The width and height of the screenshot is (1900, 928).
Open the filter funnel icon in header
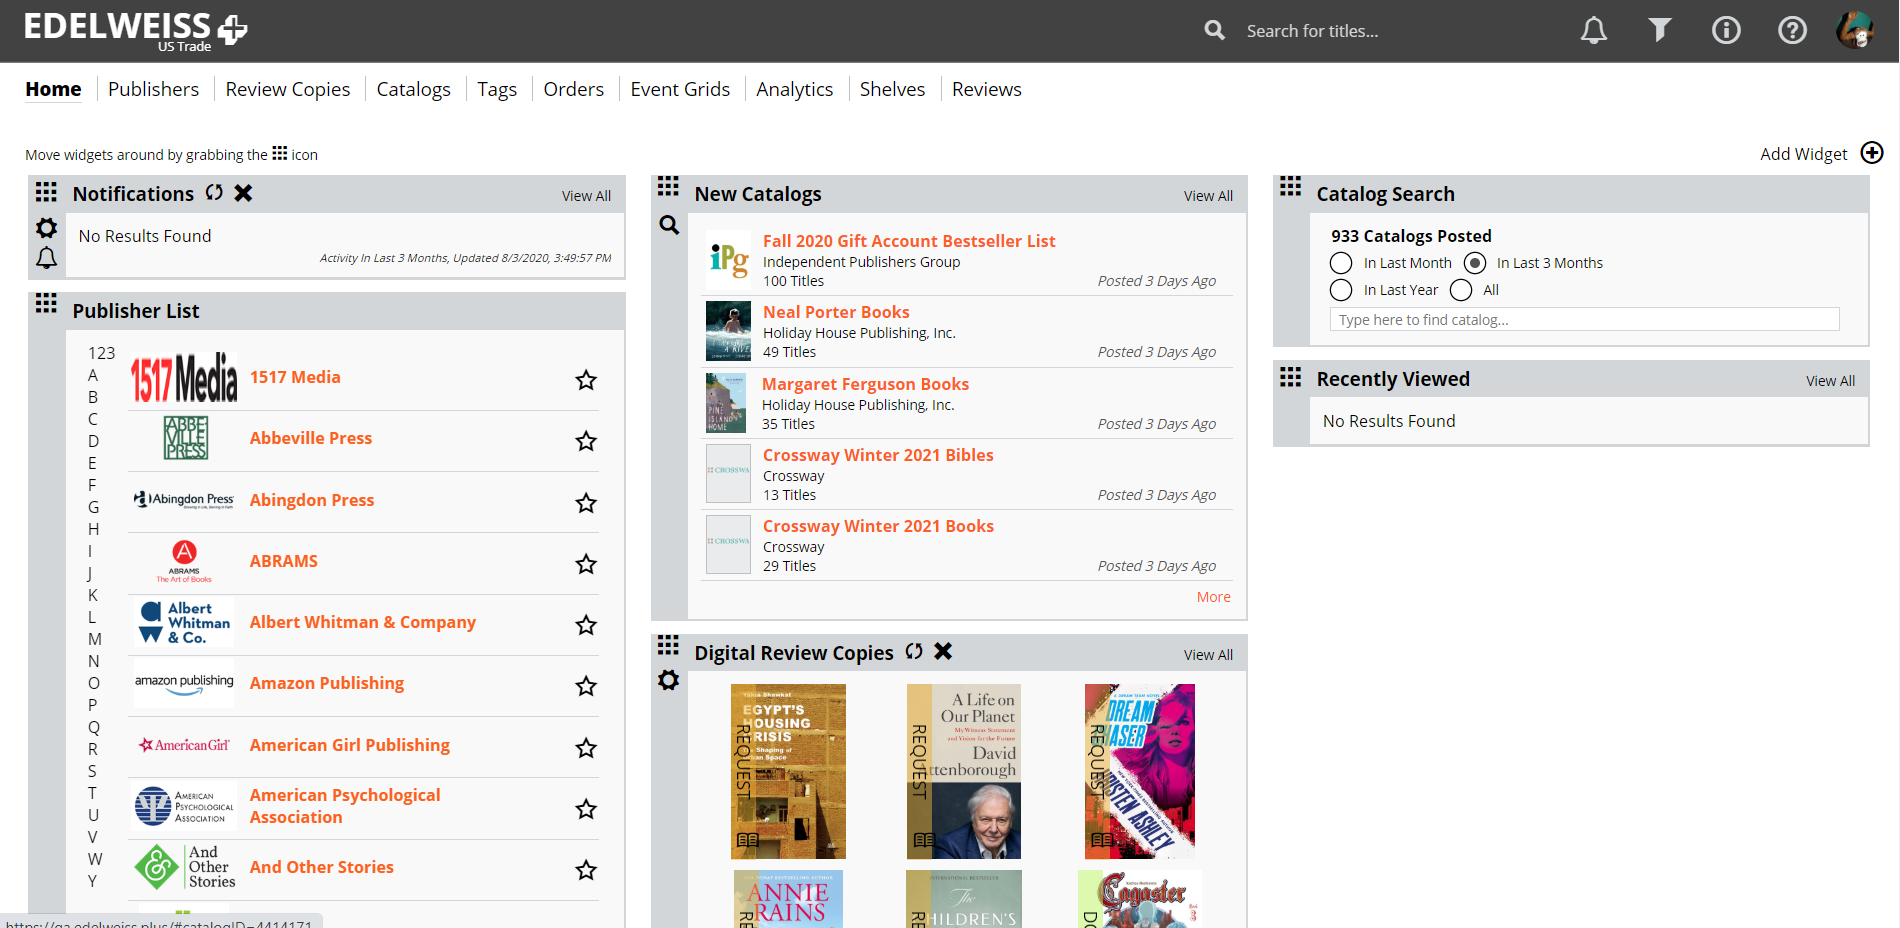[1660, 31]
